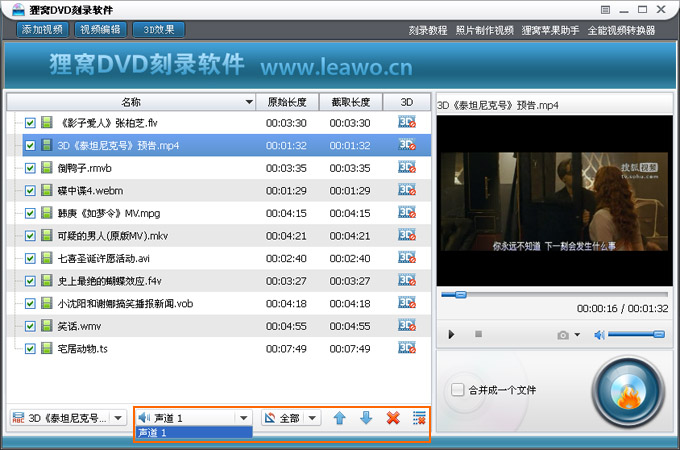Open 照片制作视频 link
The width and height of the screenshot is (680, 450).
click(484, 30)
